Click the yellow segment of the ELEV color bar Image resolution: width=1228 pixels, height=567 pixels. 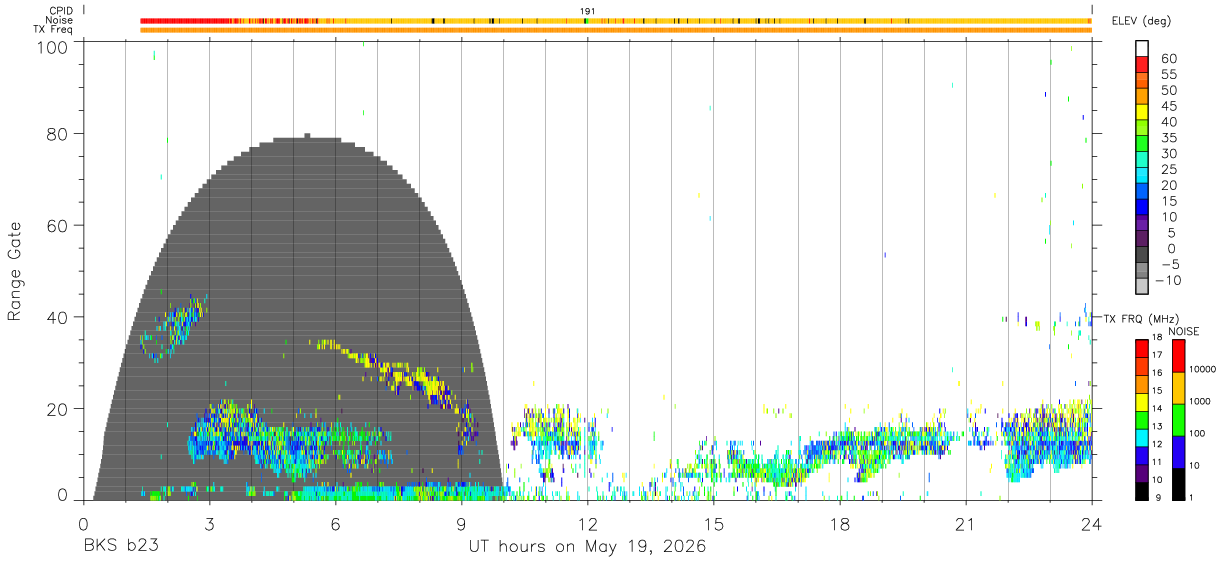tap(1141, 112)
